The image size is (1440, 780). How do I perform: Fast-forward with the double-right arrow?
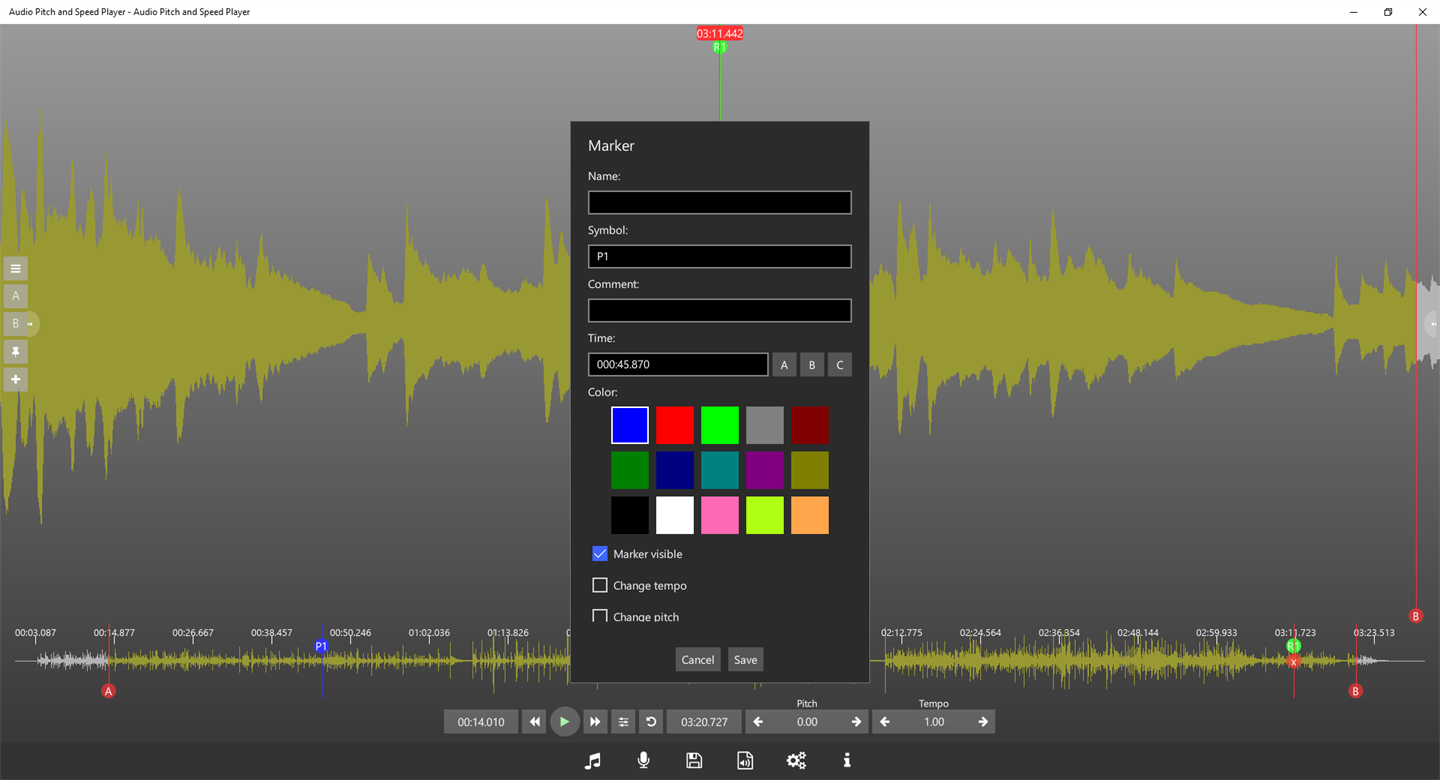pyautogui.click(x=595, y=722)
